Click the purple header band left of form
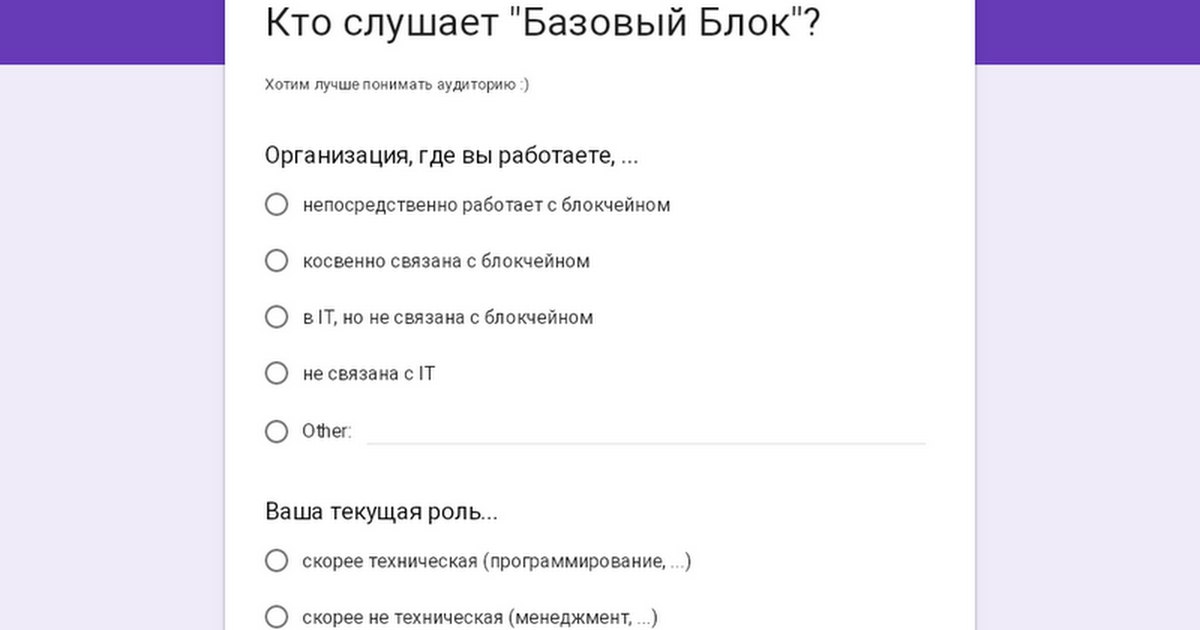Image resolution: width=1200 pixels, height=630 pixels. [110, 30]
